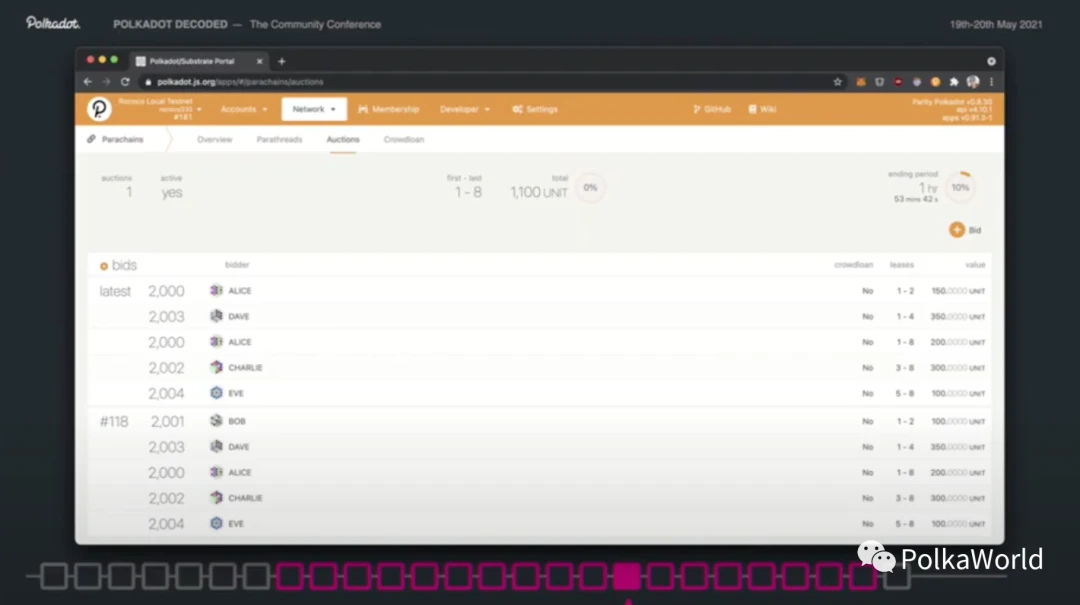Click the BOB bidder name
This screenshot has width=1080, height=605.
pos(237,421)
